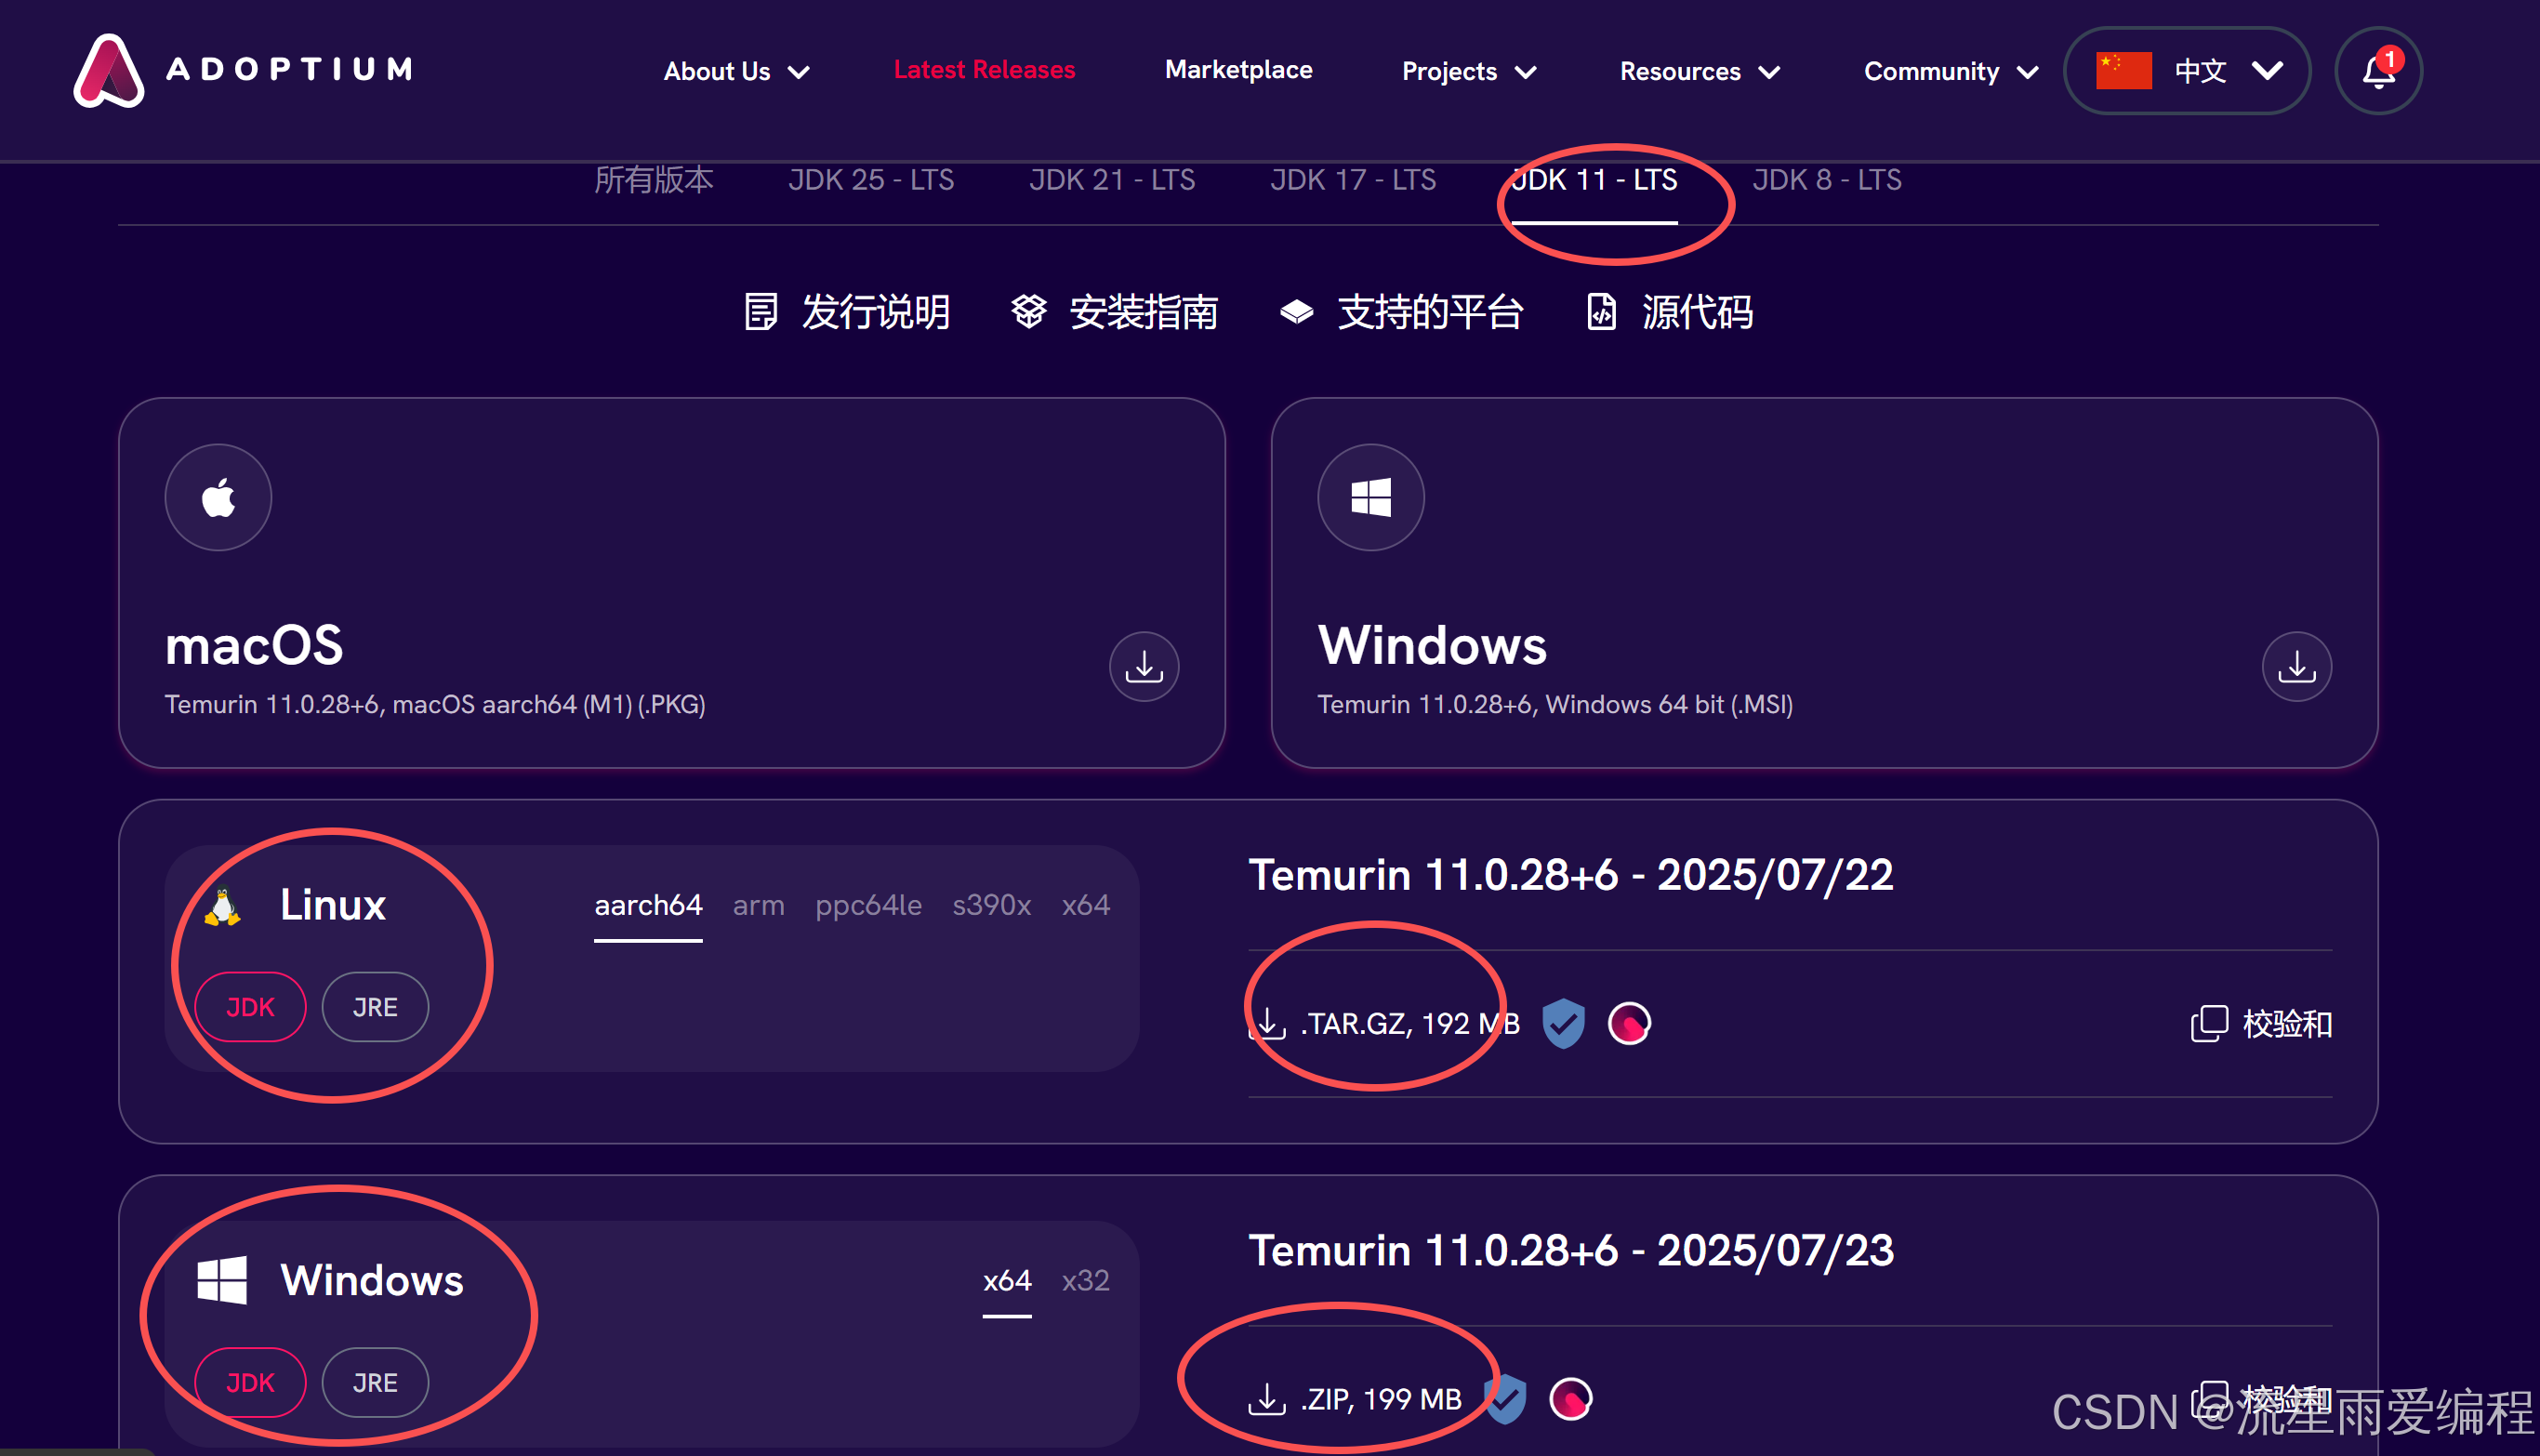Click the macOS Temurin download card
The image size is (2540, 1456).
click(x=671, y=583)
